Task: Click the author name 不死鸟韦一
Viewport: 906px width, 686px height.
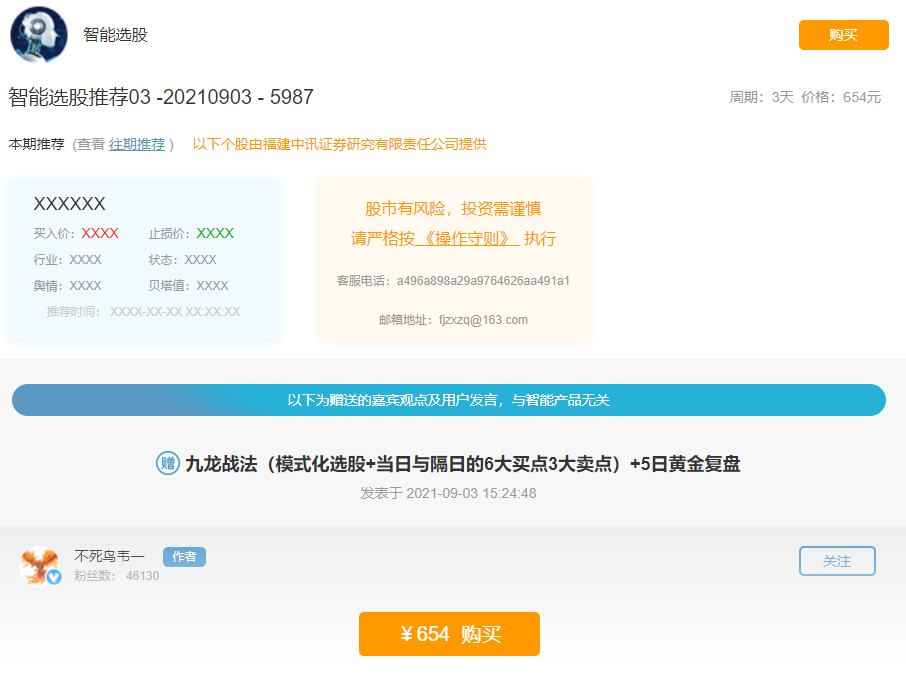Action: coord(109,556)
